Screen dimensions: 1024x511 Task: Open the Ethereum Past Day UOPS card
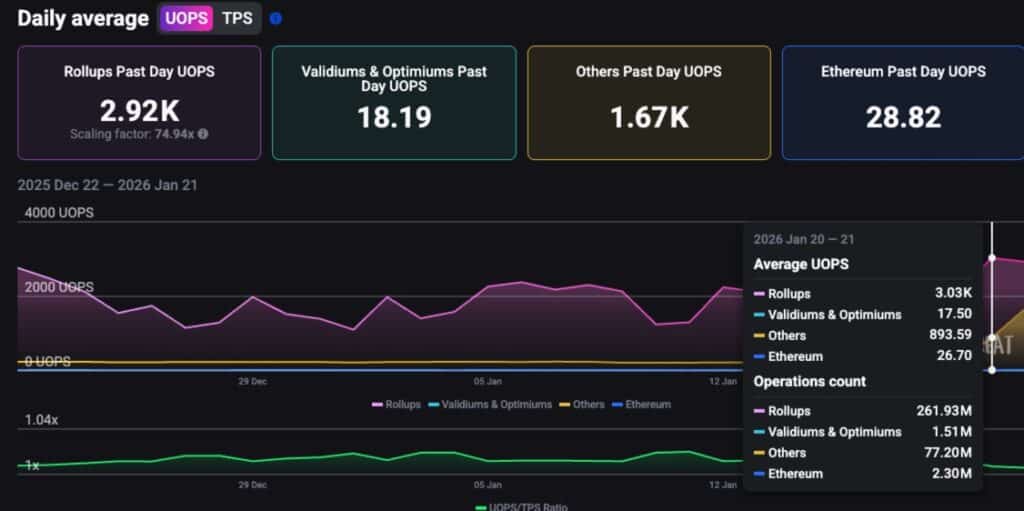coord(902,102)
